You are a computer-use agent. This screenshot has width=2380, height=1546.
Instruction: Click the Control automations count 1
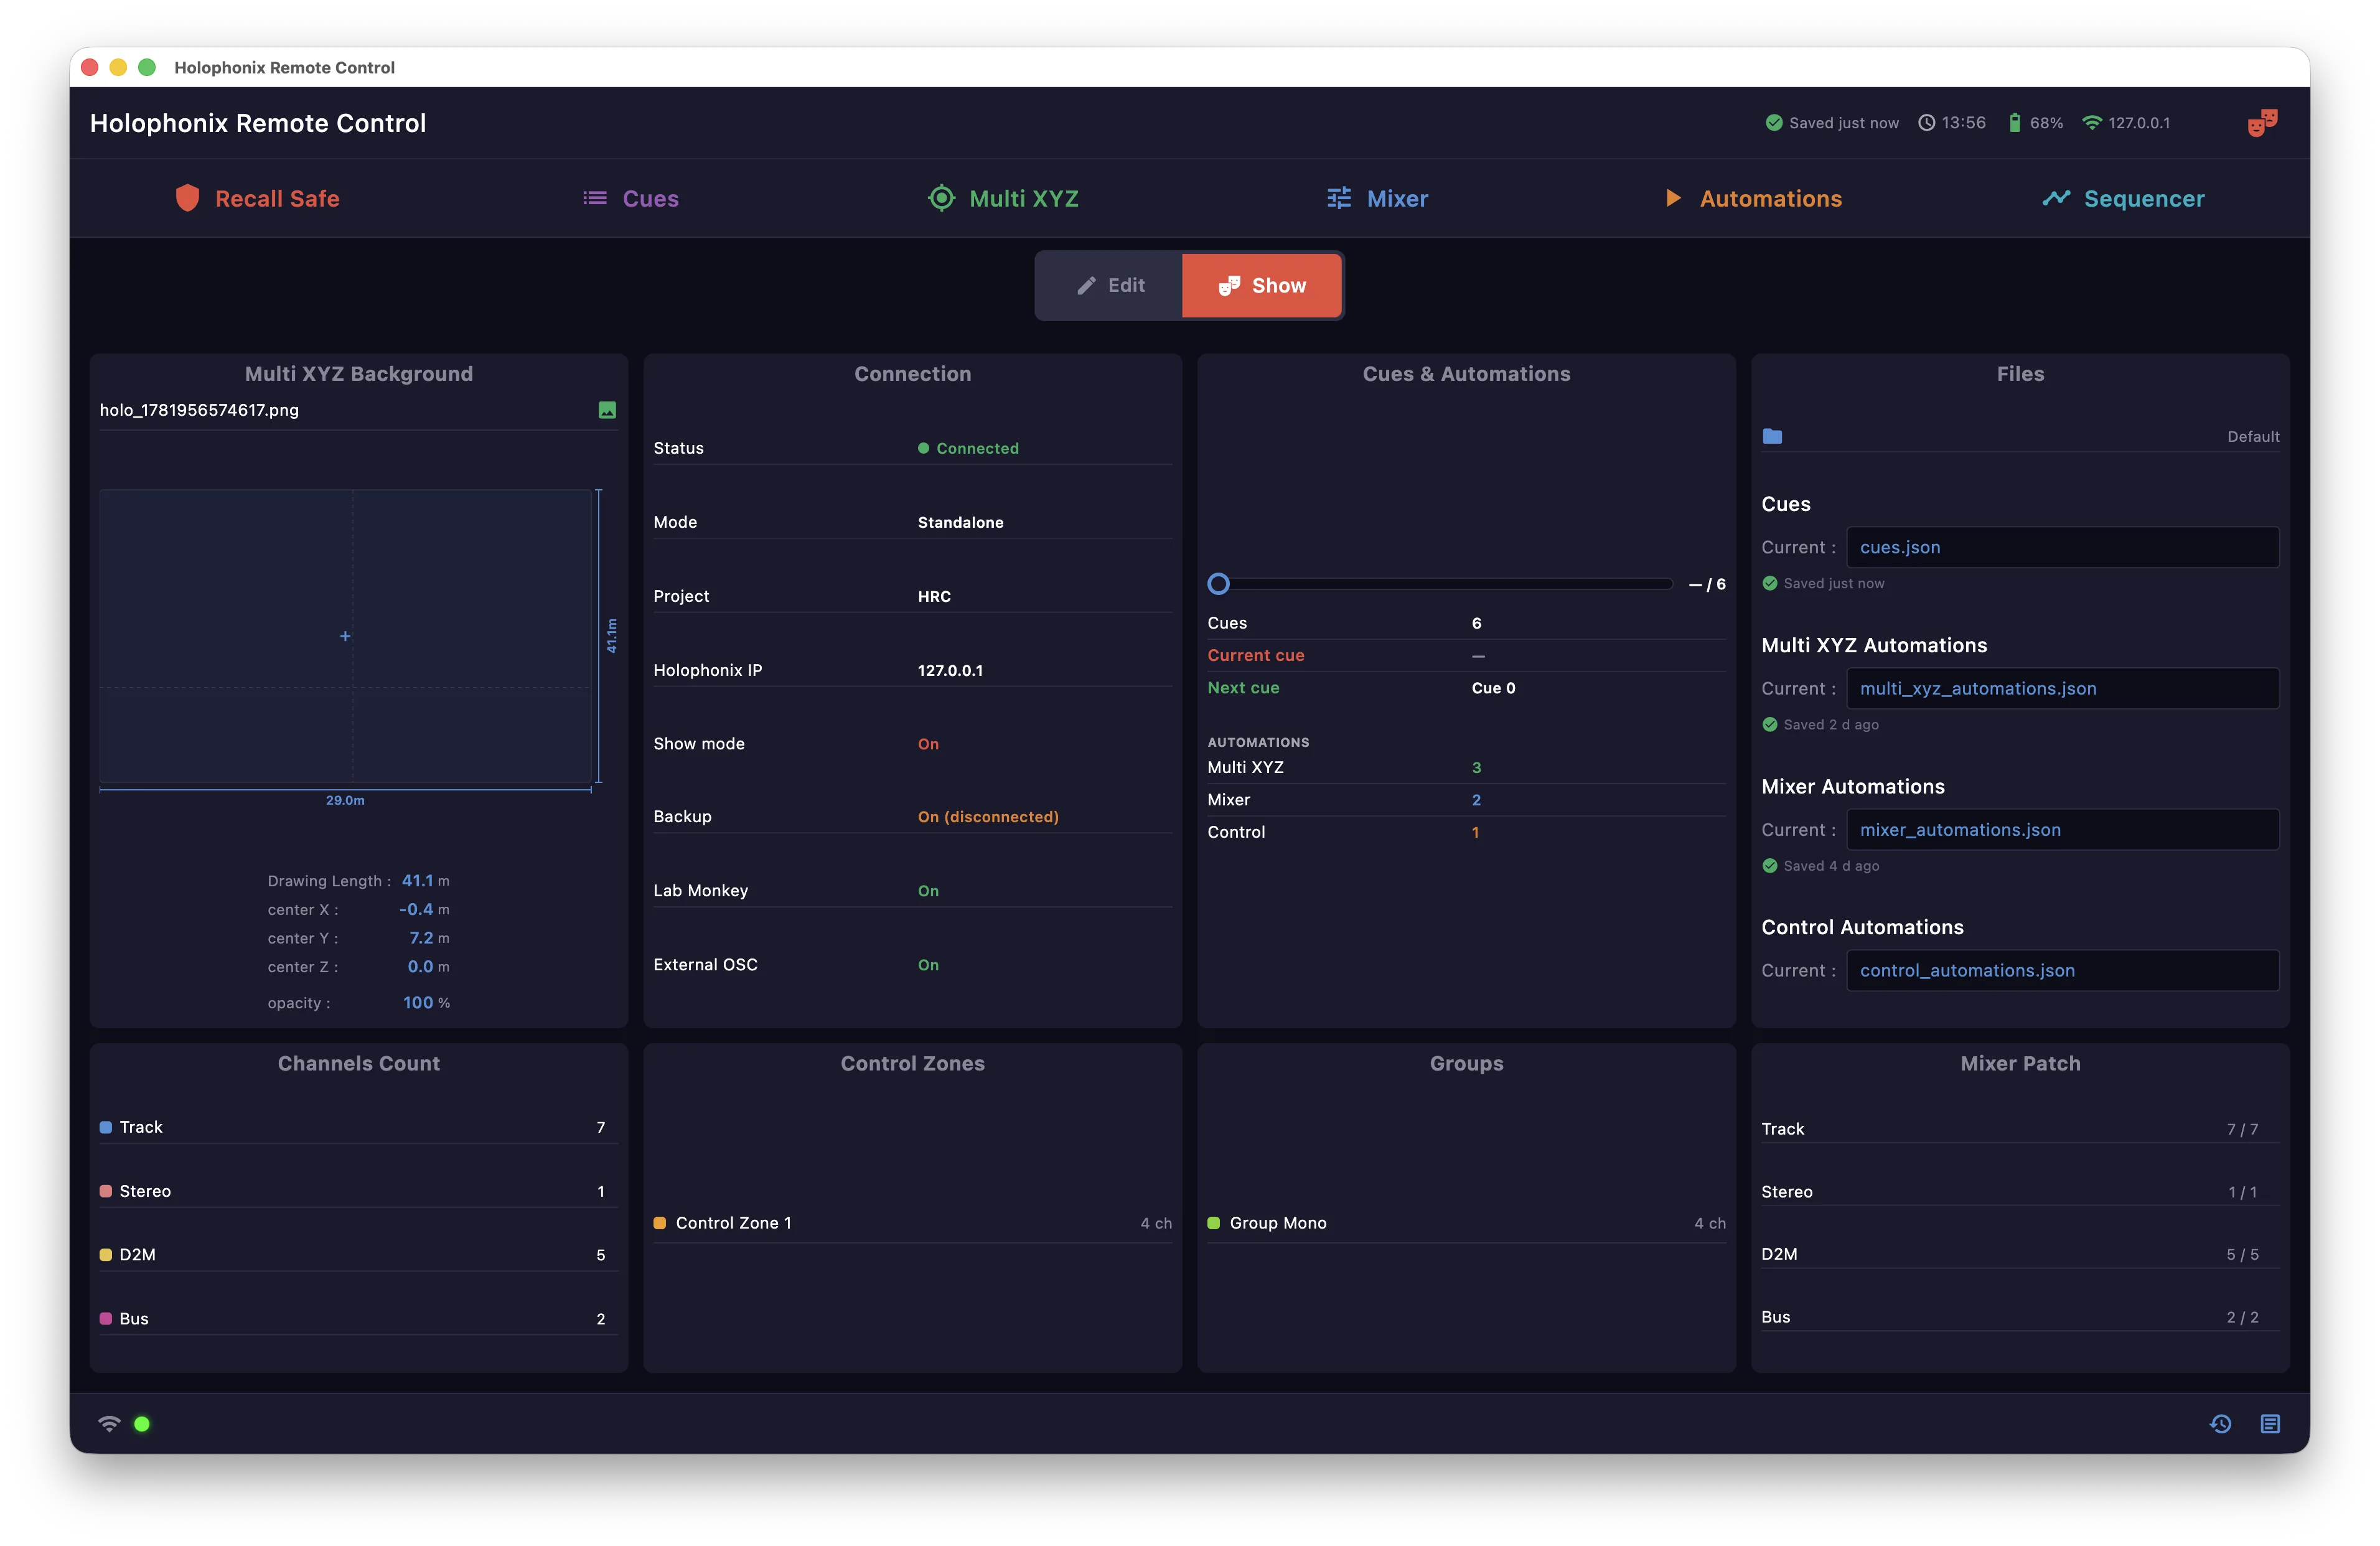(x=1475, y=832)
